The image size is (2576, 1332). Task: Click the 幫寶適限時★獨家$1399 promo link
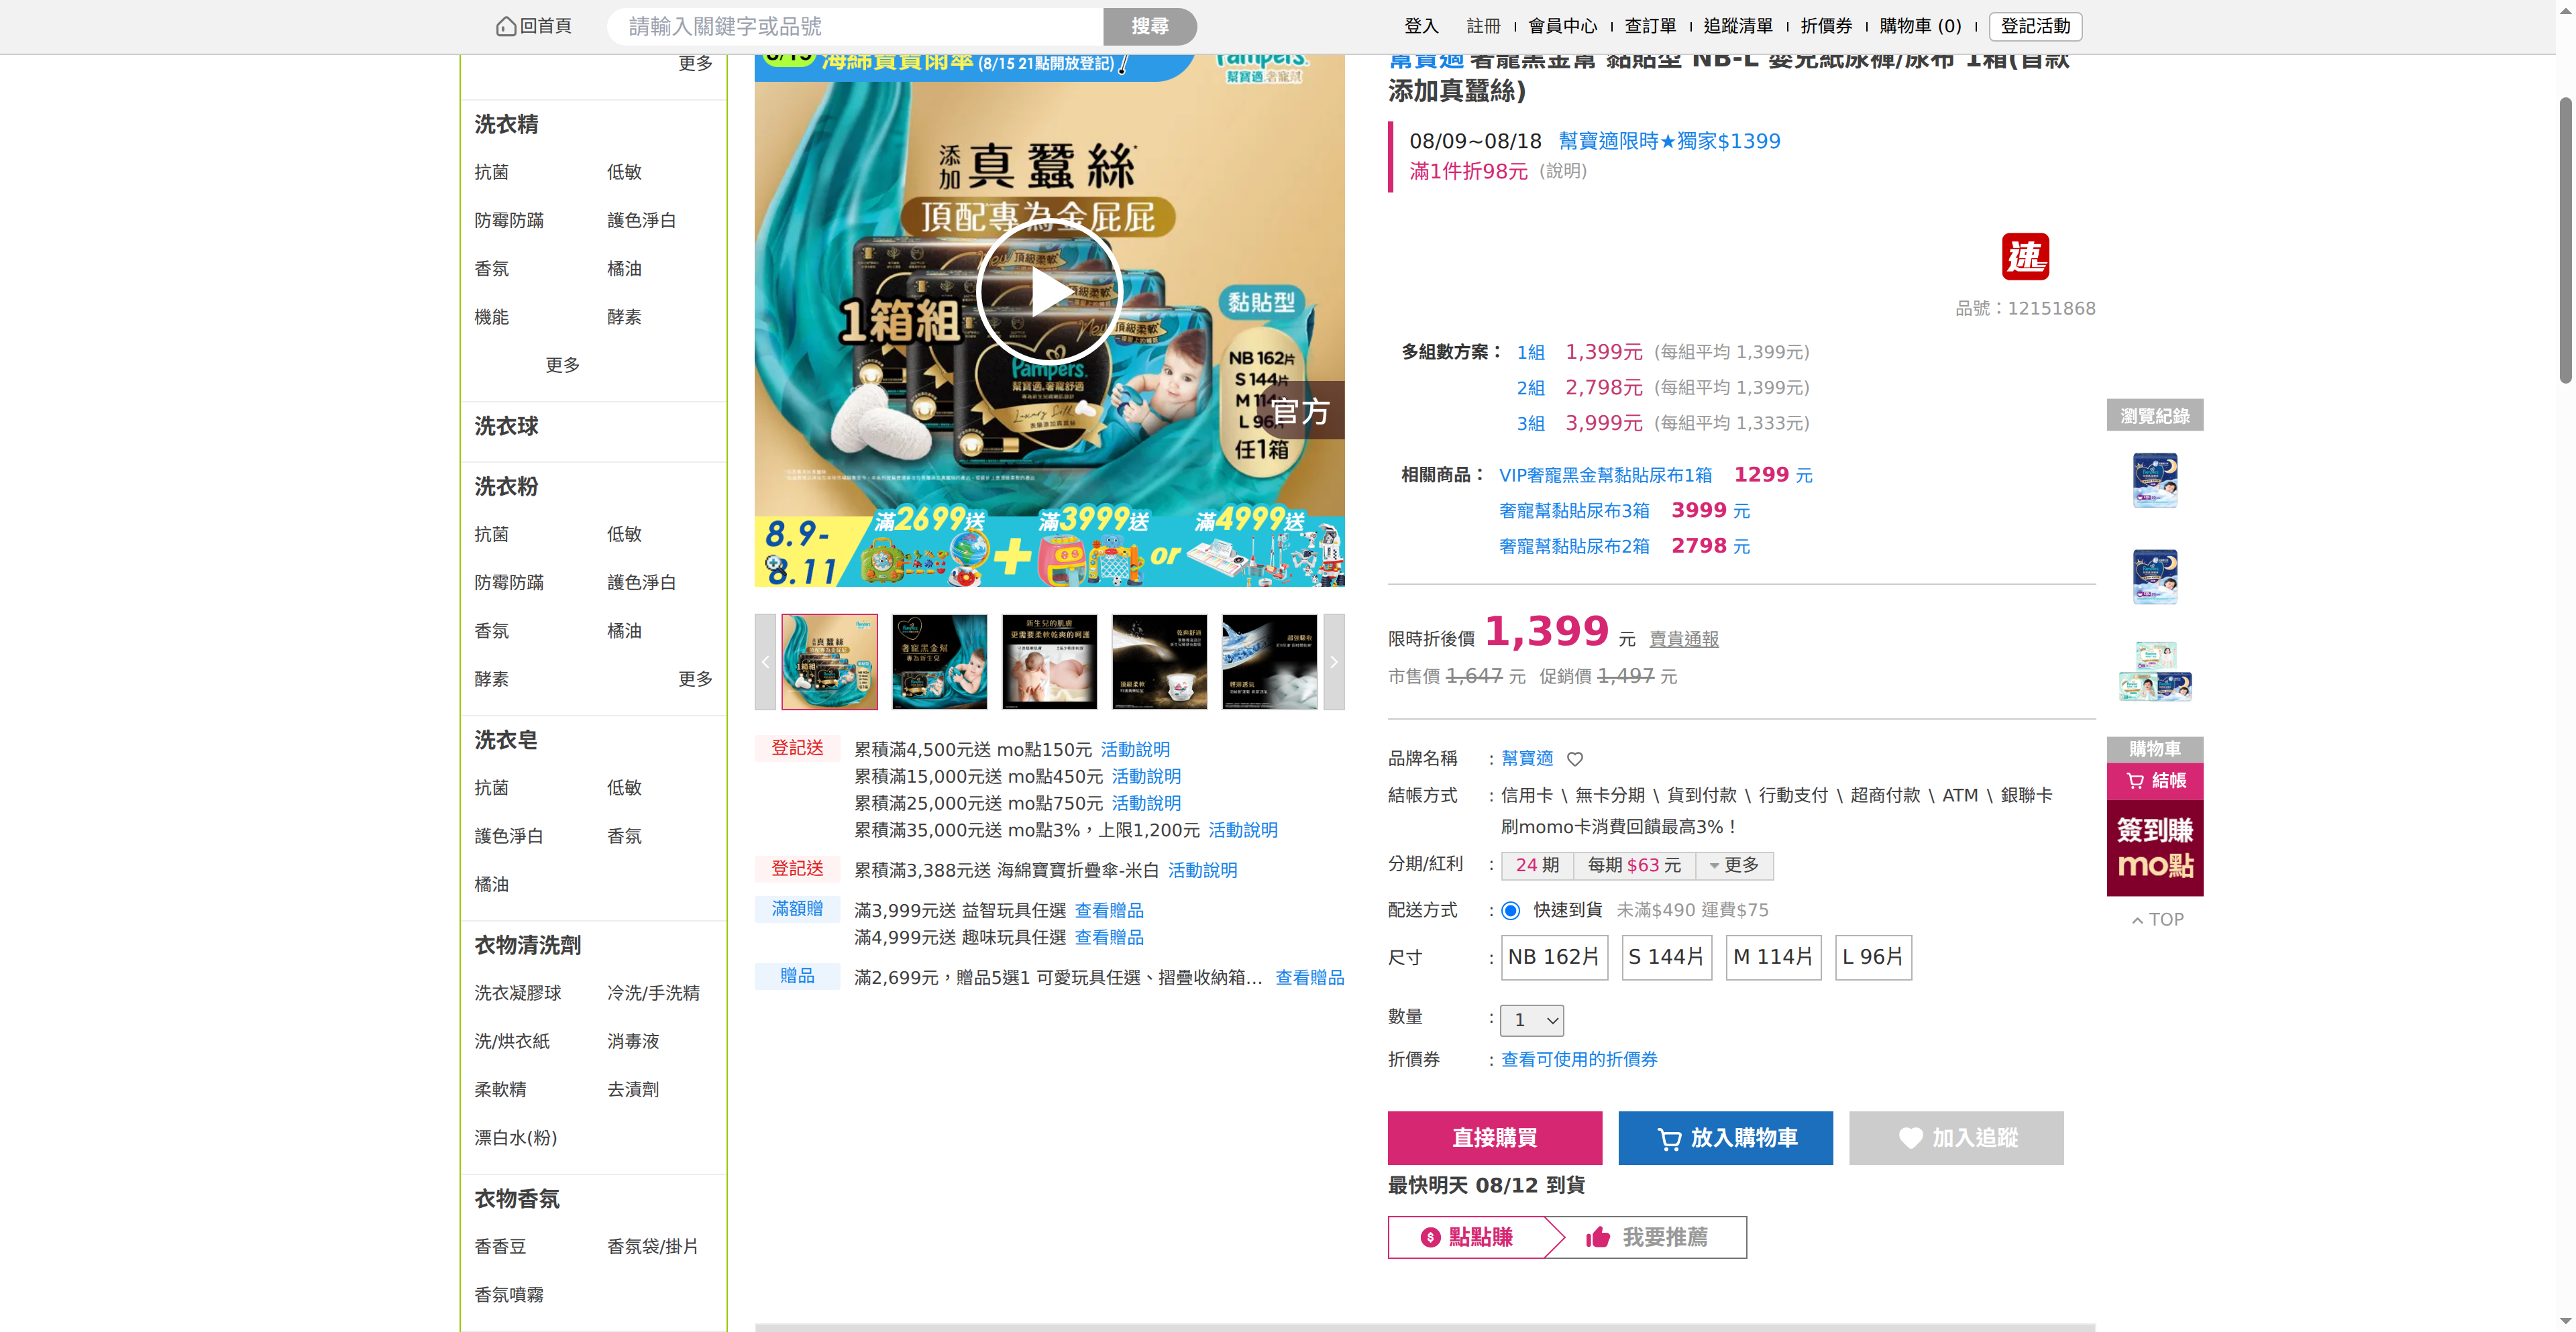click(x=1669, y=141)
